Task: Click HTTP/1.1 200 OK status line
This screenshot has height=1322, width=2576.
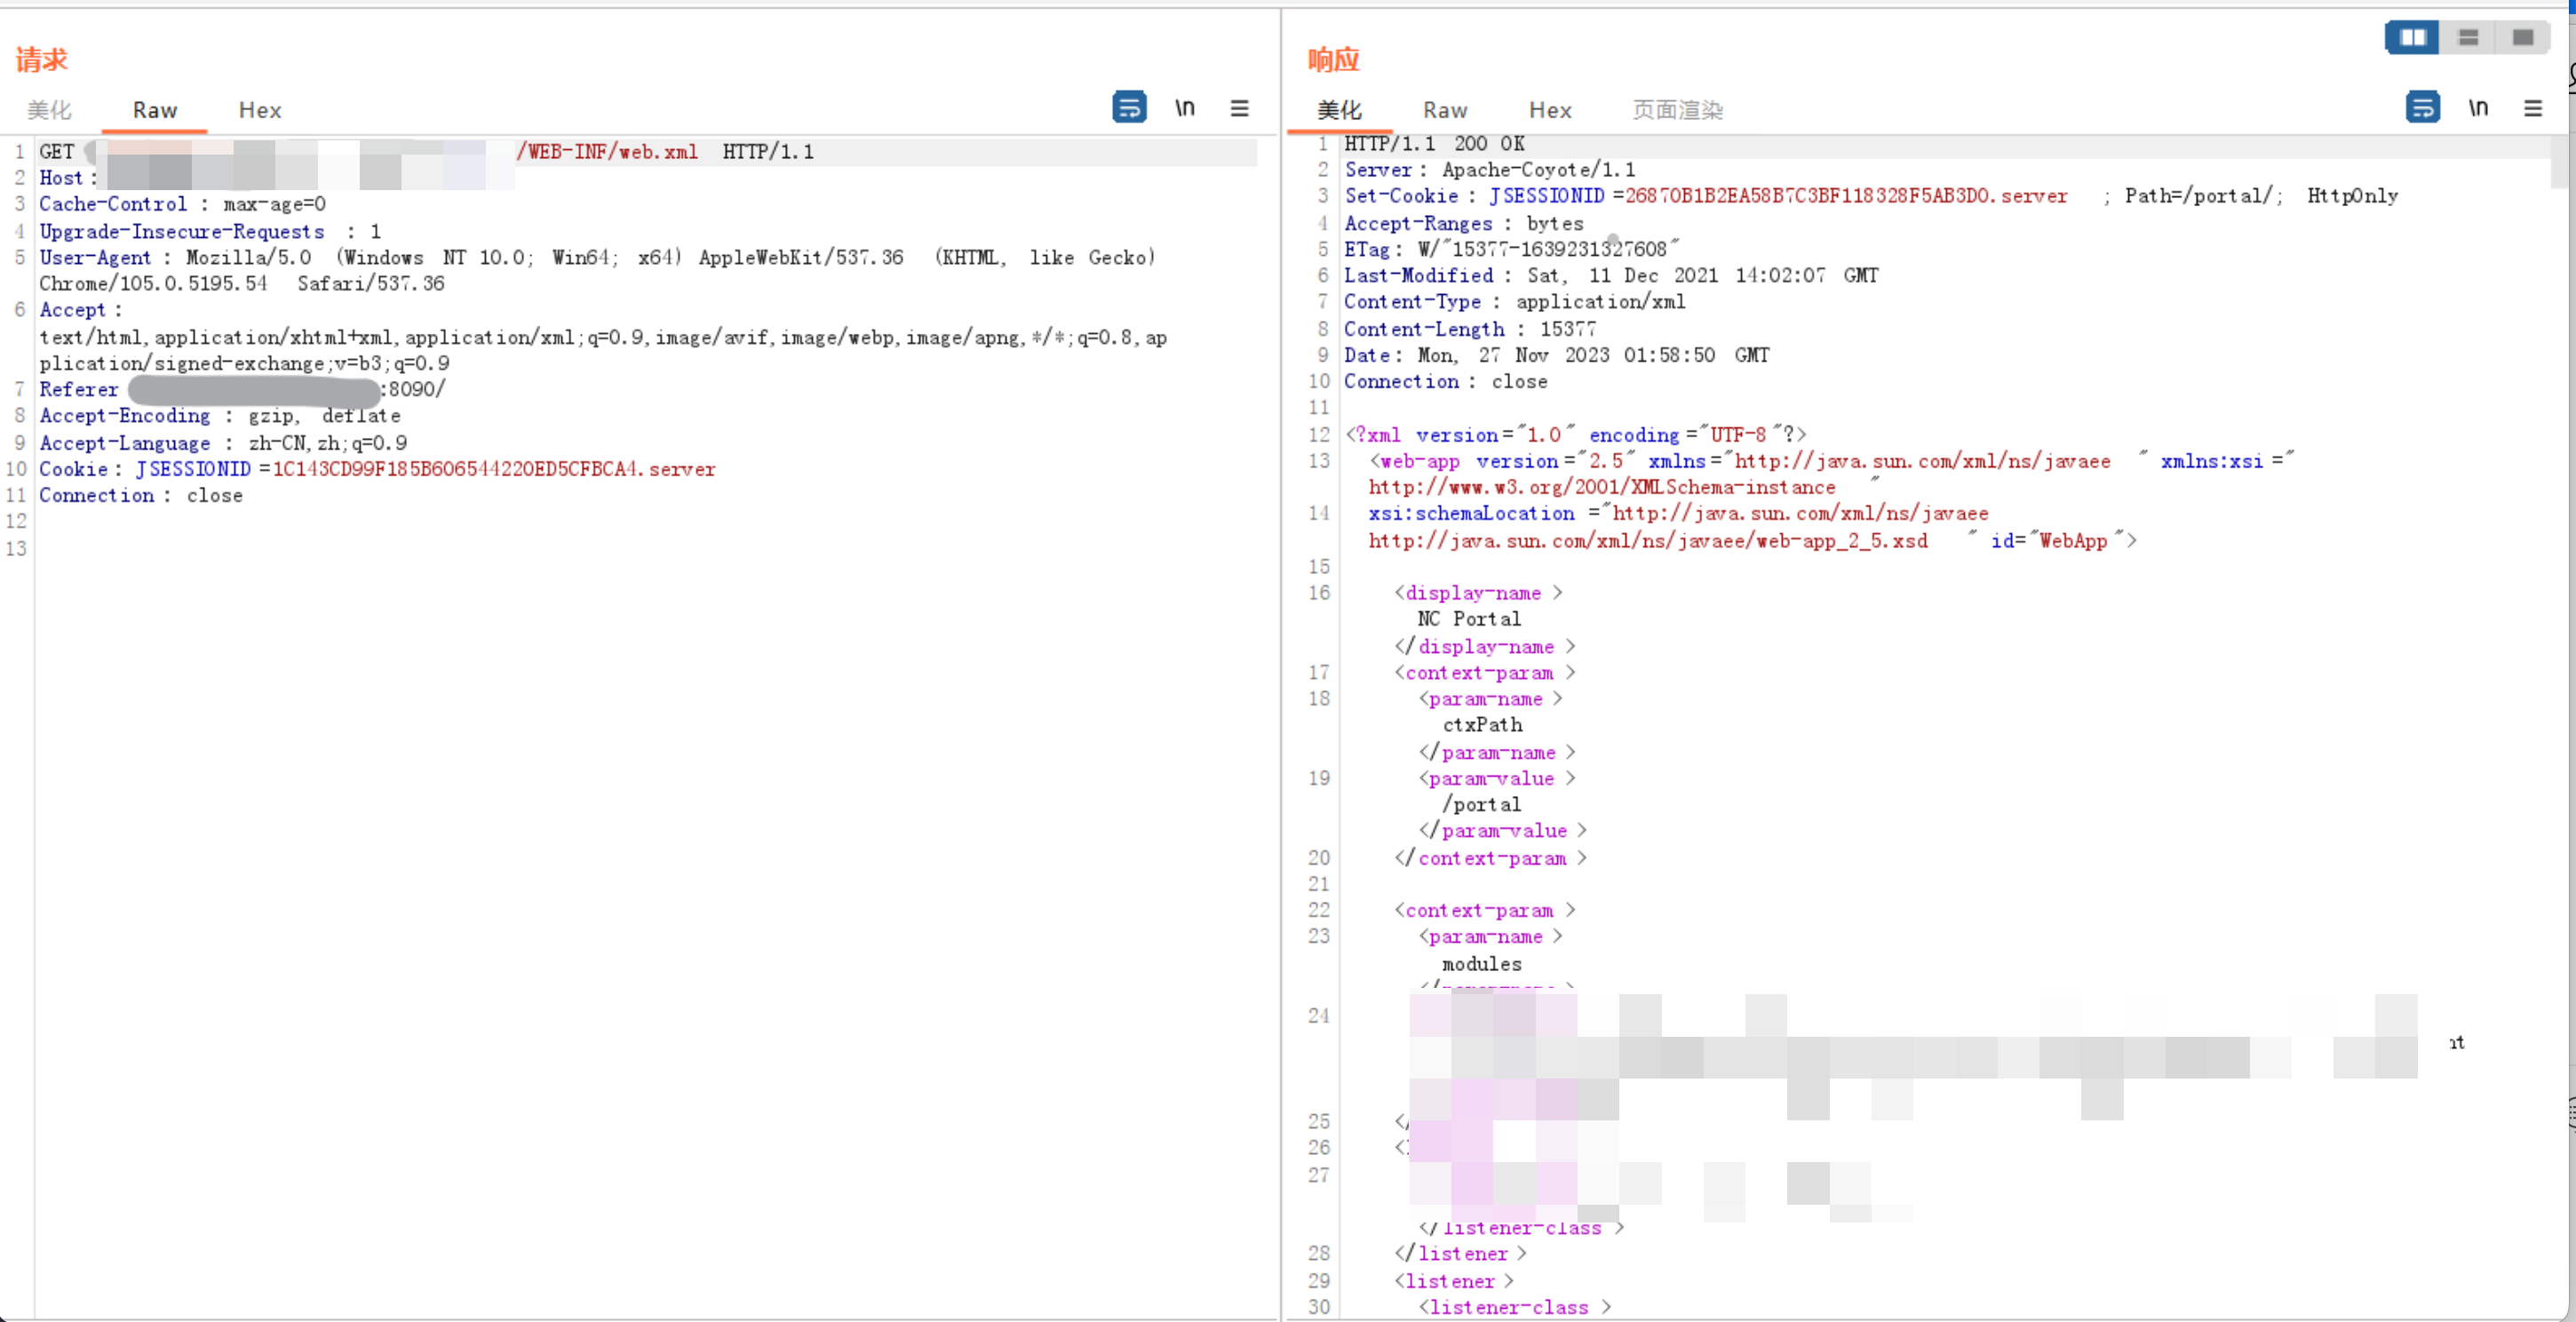Action: click(x=1434, y=143)
